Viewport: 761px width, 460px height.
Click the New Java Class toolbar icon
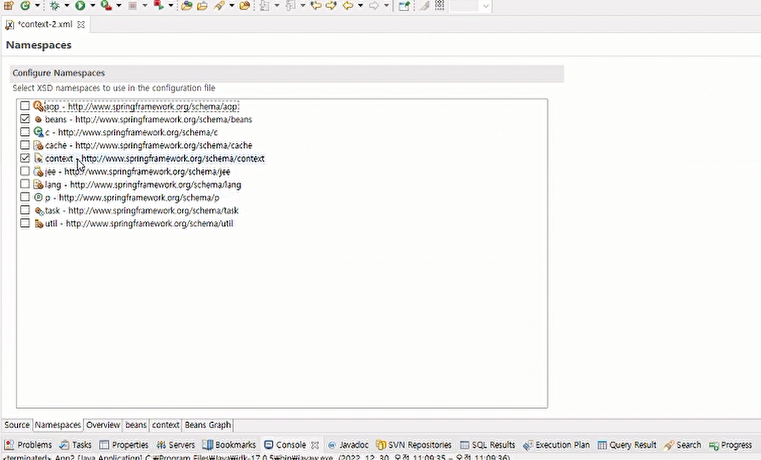[x=25, y=5]
